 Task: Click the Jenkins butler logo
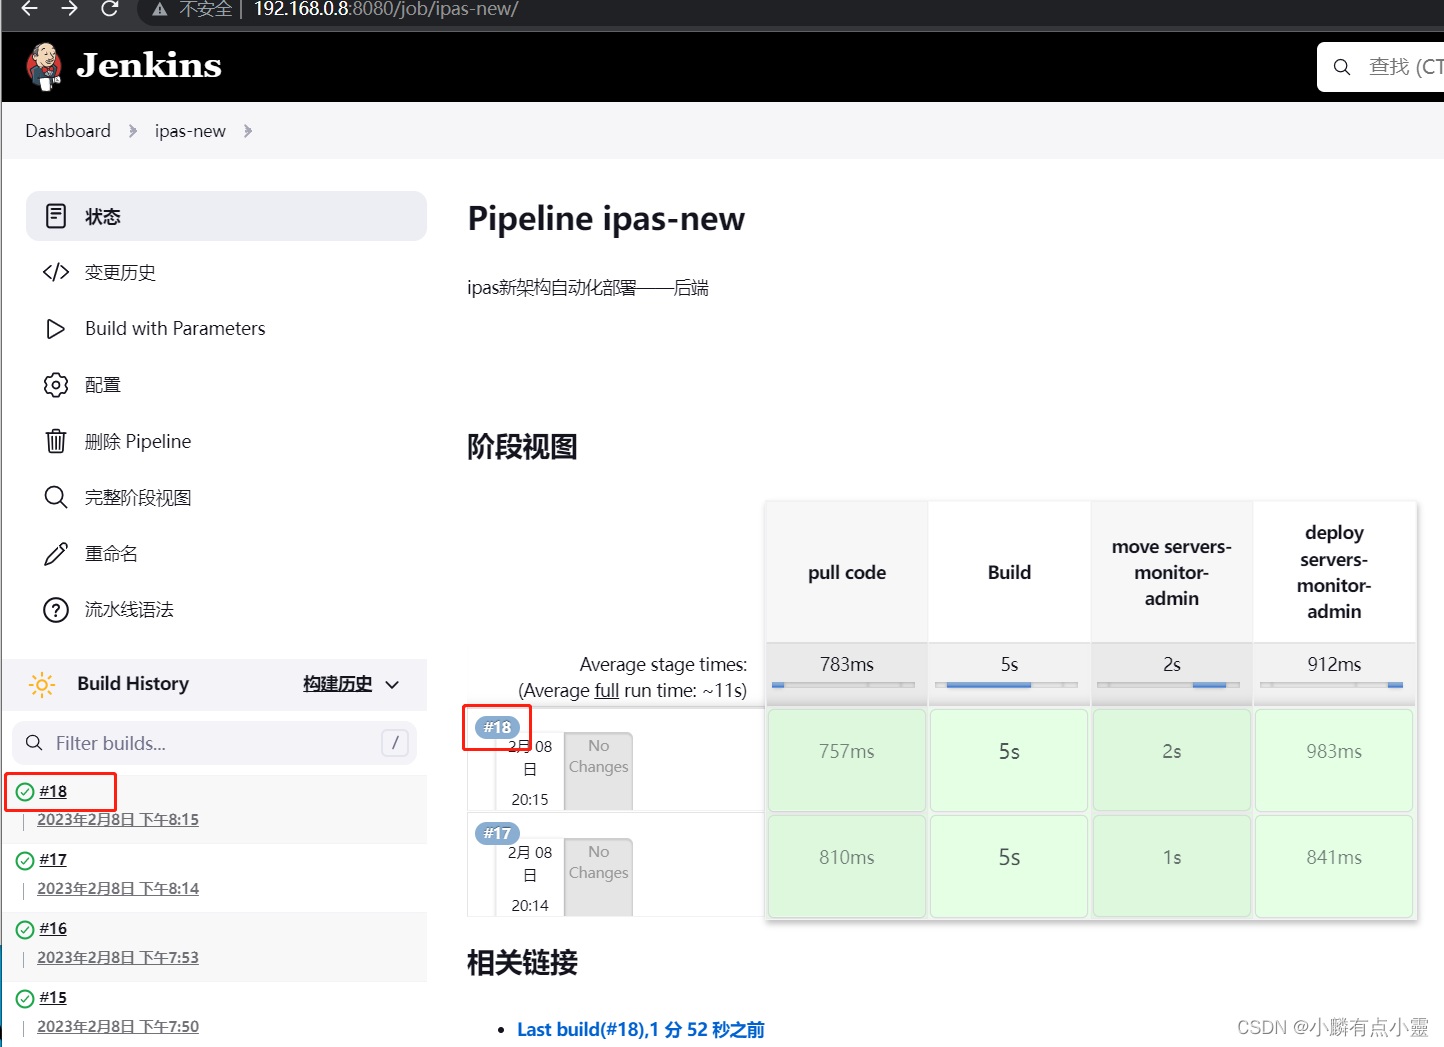[x=44, y=67]
